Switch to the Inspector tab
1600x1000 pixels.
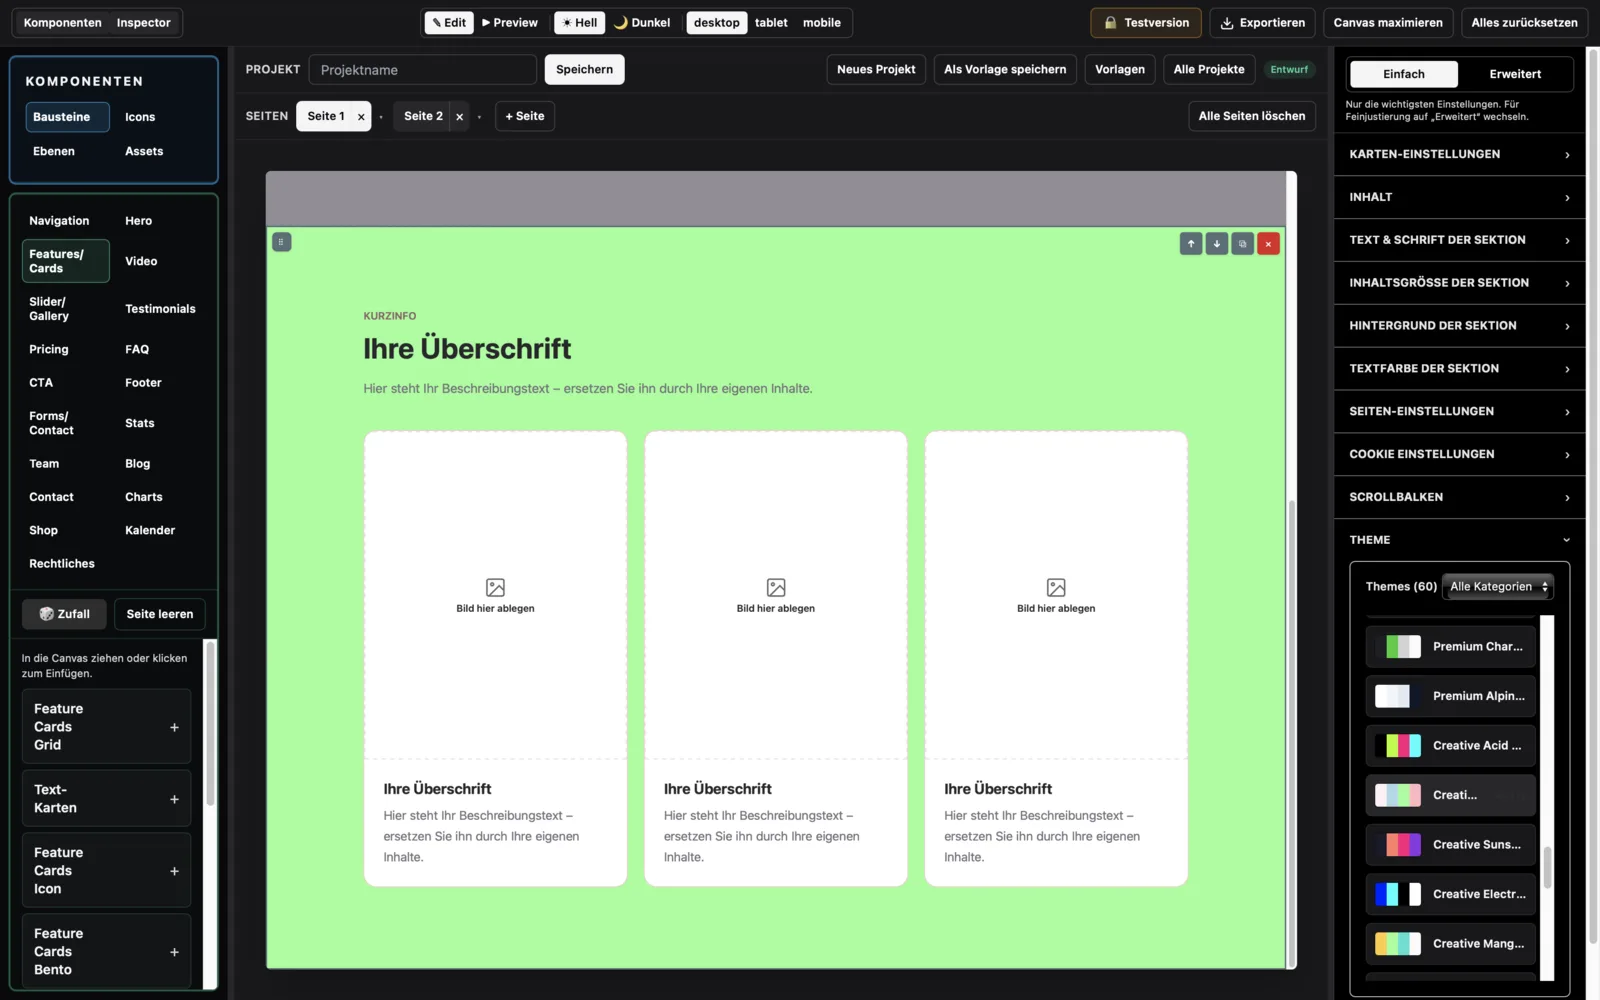point(143,23)
